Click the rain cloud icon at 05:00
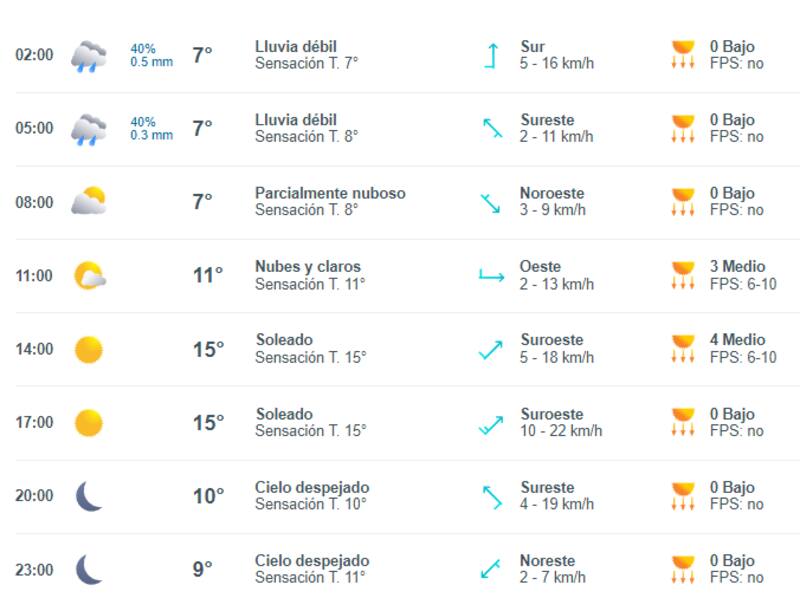800x598 pixels. point(88,129)
